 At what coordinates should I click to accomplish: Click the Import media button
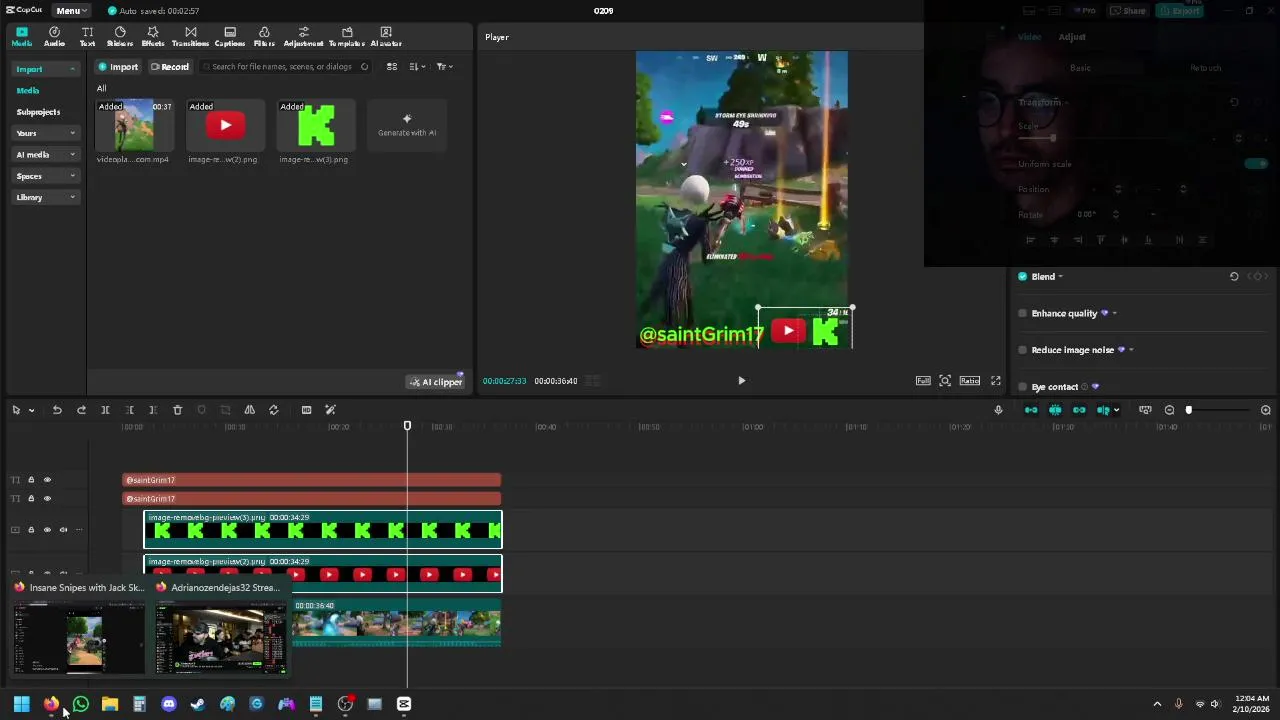[x=118, y=67]
